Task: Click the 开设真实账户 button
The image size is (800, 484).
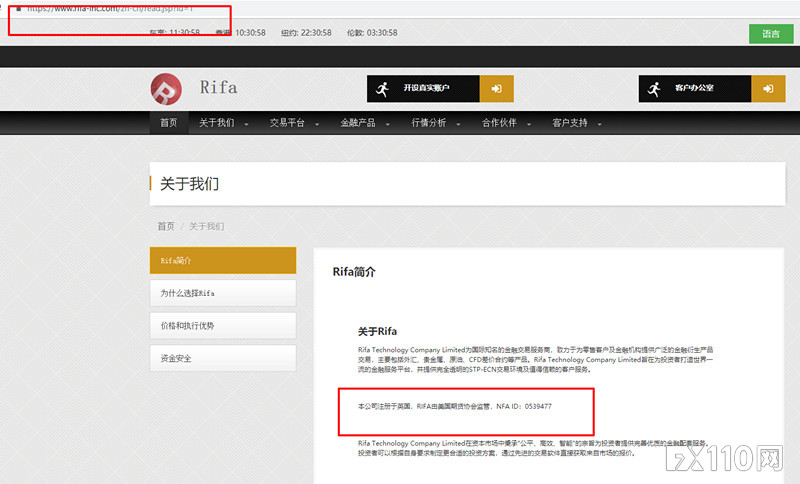Action: coord(423,89)
